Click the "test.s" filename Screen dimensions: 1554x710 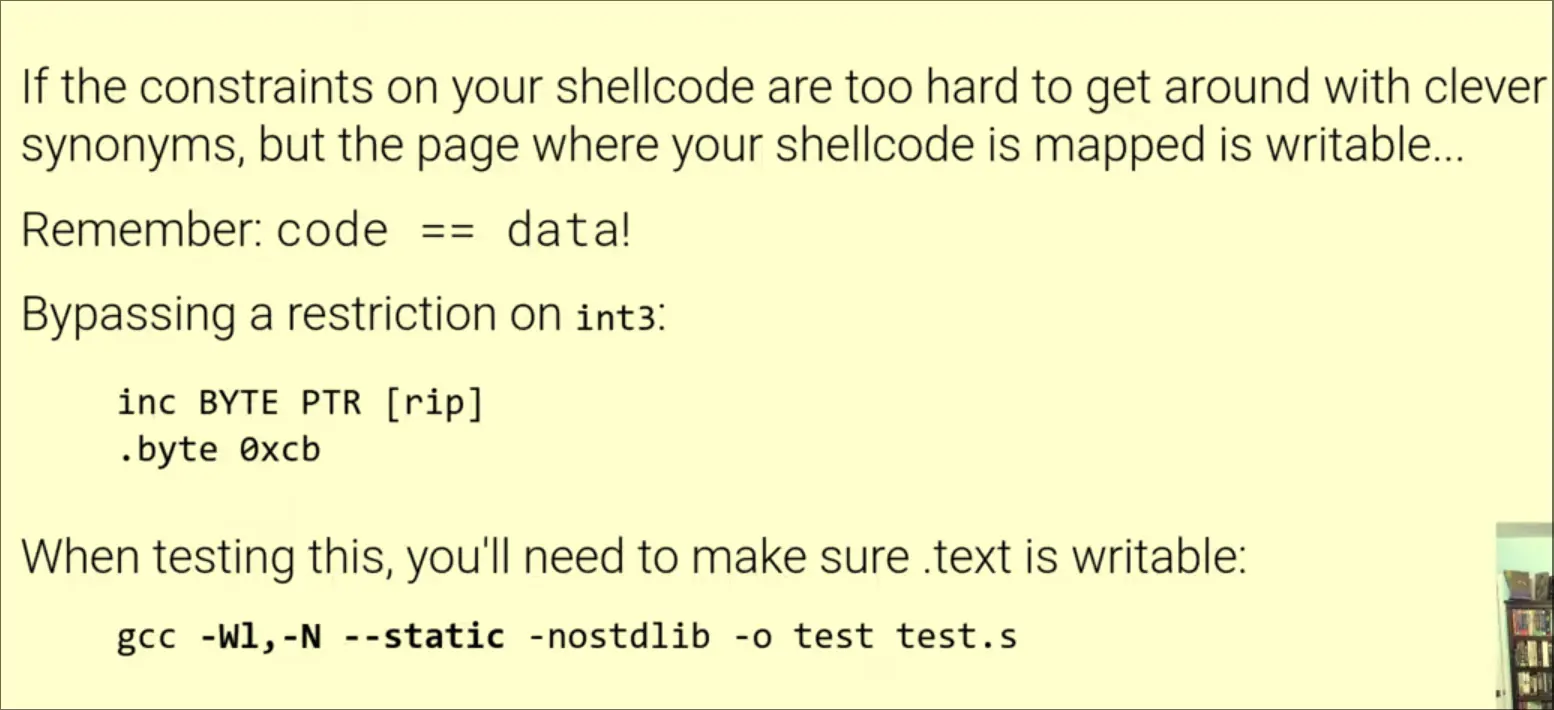pos(956,635)
